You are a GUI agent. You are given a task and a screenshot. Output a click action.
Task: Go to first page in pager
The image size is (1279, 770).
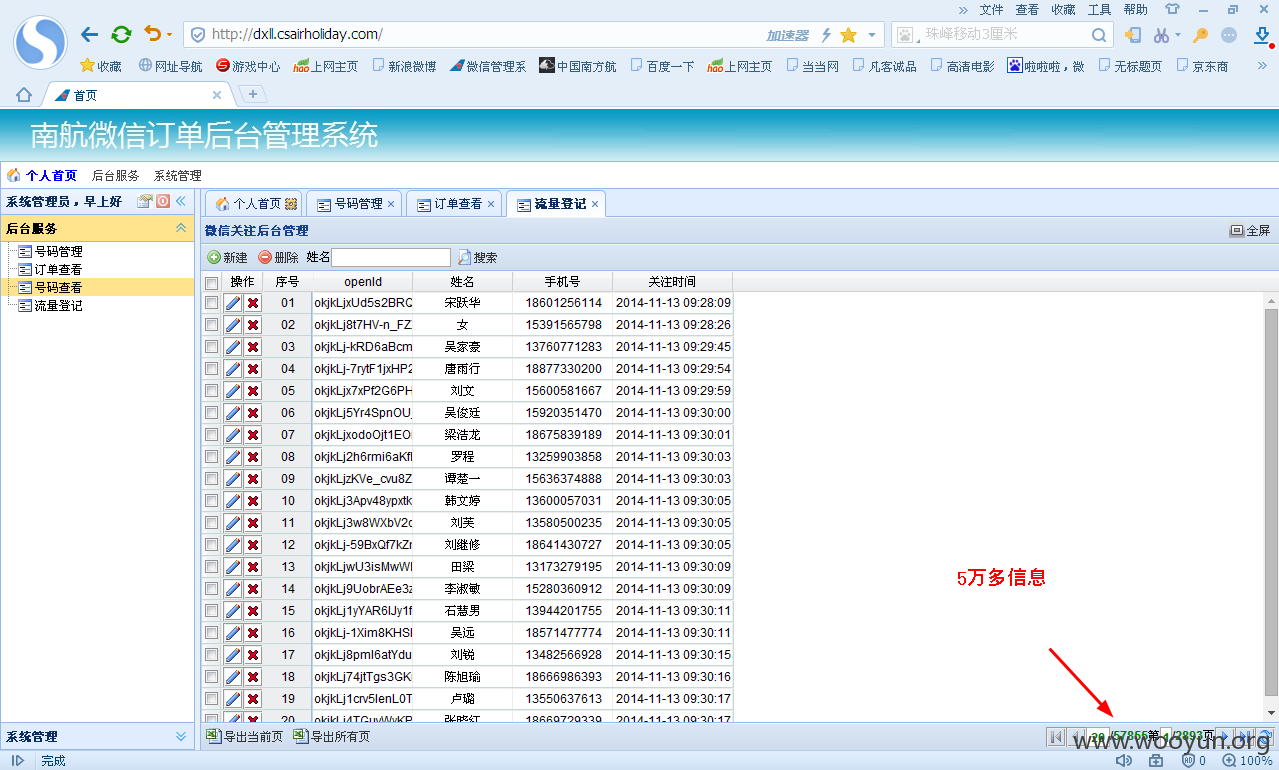(x=1055, y=737)
